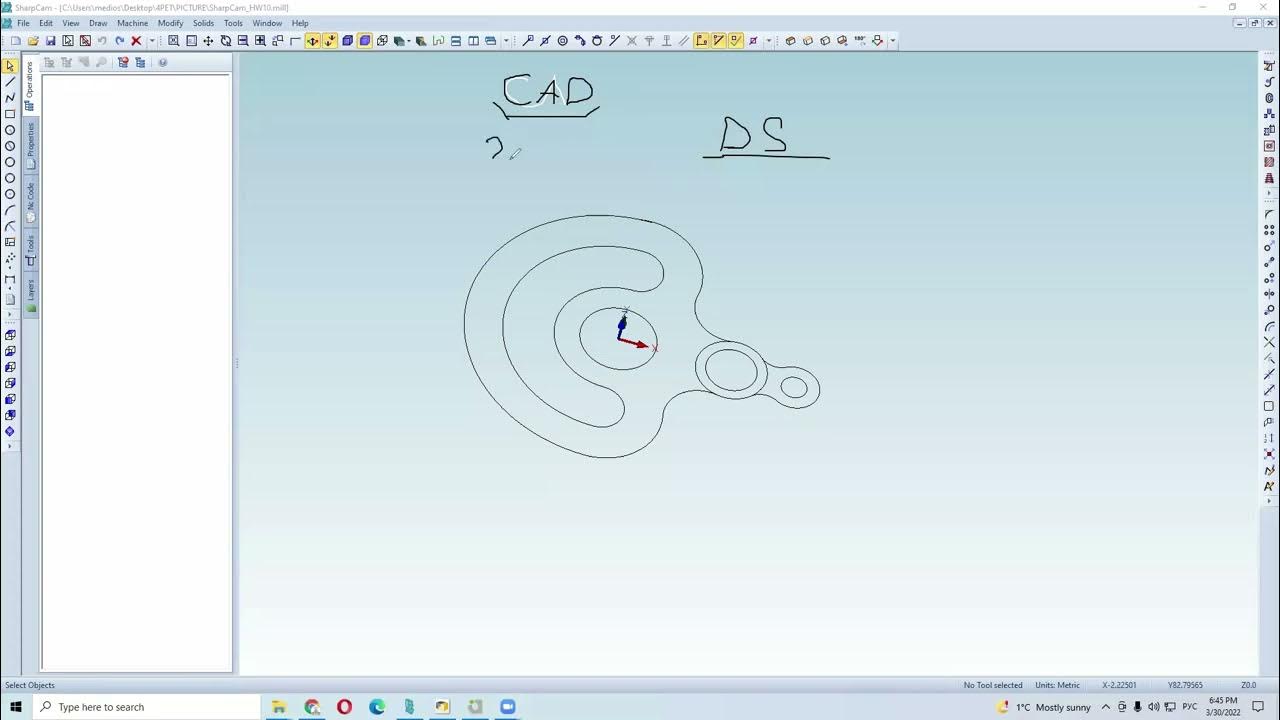Open the Window menu

(267, 23)
